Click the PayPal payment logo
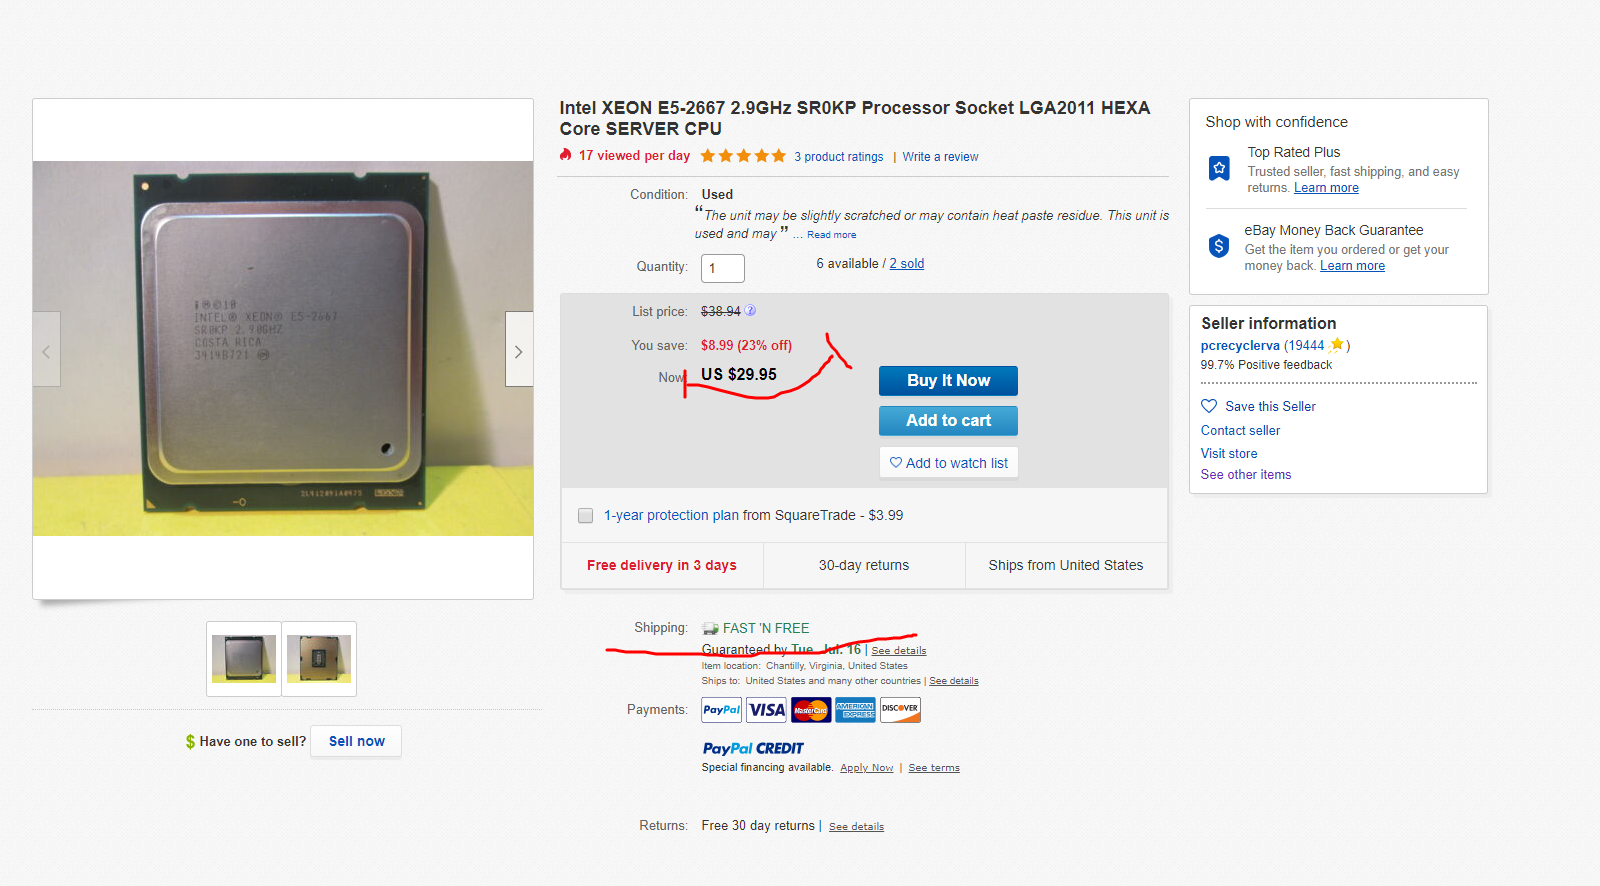1600x886 pixels. 721,710
